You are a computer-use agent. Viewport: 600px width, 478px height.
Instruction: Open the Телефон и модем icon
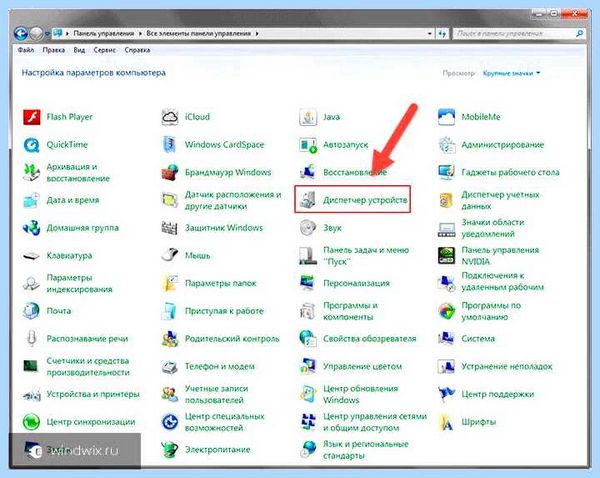coord(170,366)
